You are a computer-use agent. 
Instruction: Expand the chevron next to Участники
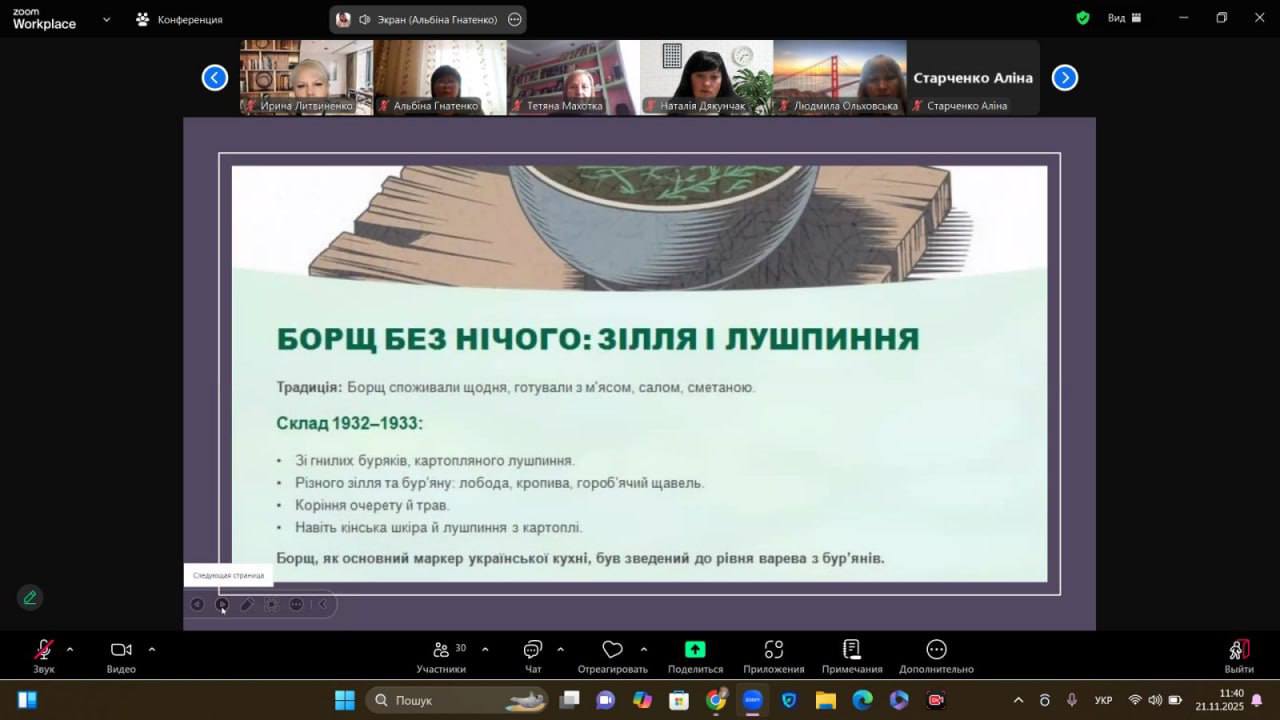pyautogui.click(x=485, y=649)
